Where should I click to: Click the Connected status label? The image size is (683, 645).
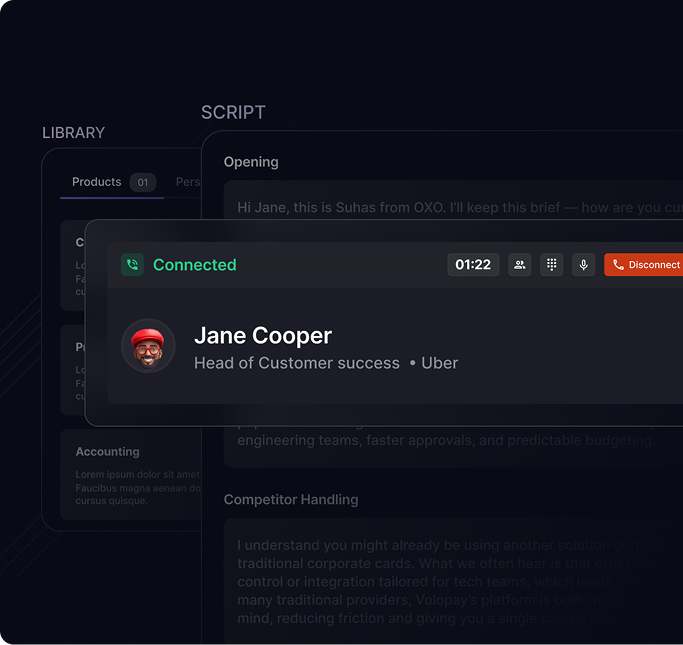coord(194,265)
